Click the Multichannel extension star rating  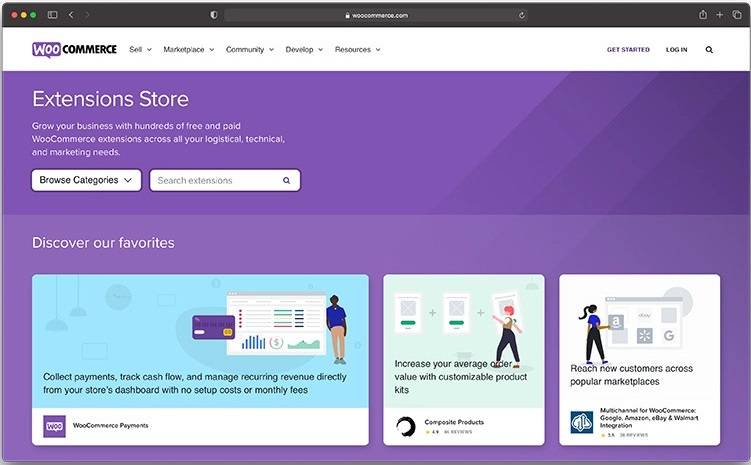tap(608, 435)
